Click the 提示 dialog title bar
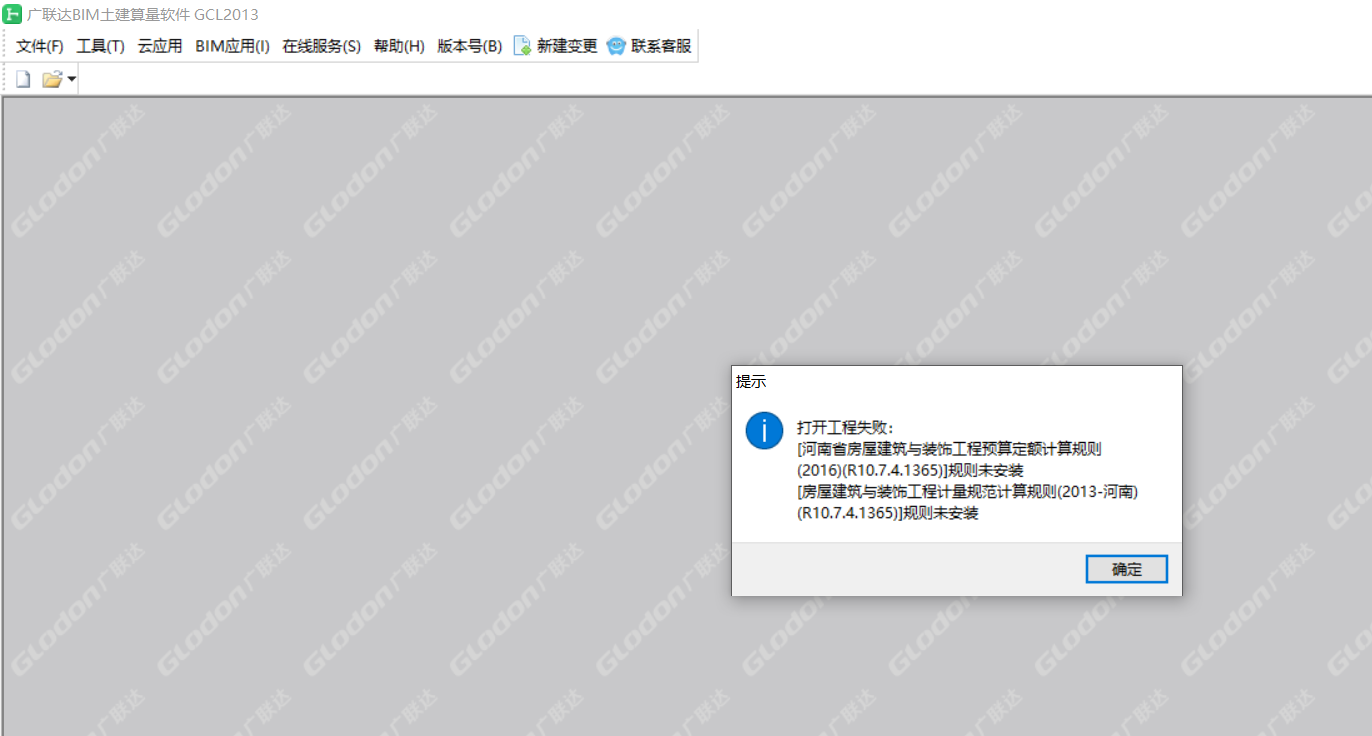Screen dimensions: 1372x736 click(x=956, y=382)
